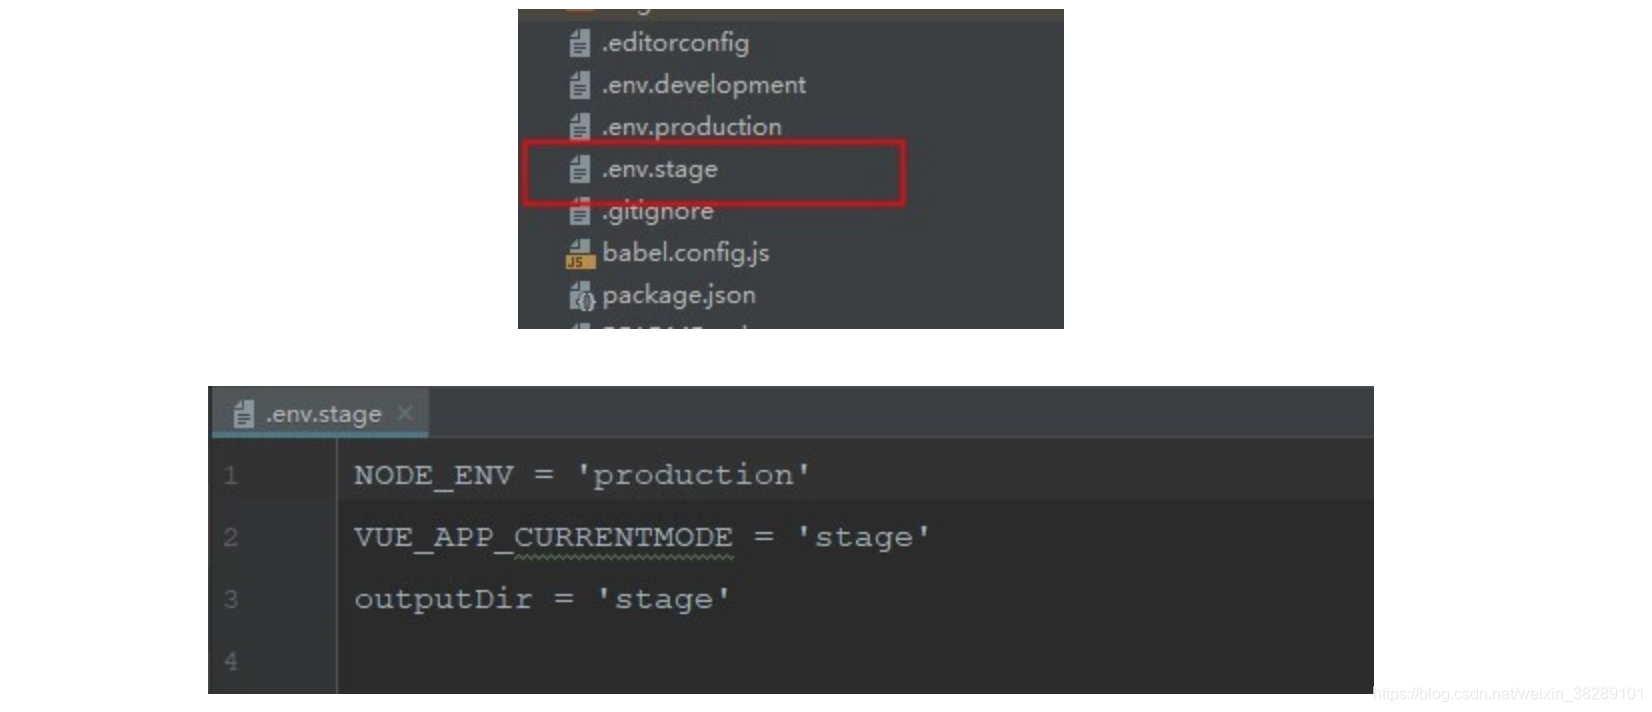This screenshot has width=1652, height=712.
Task: Open the CSDN blog watermark link
Action: (x=1510, y=690)
